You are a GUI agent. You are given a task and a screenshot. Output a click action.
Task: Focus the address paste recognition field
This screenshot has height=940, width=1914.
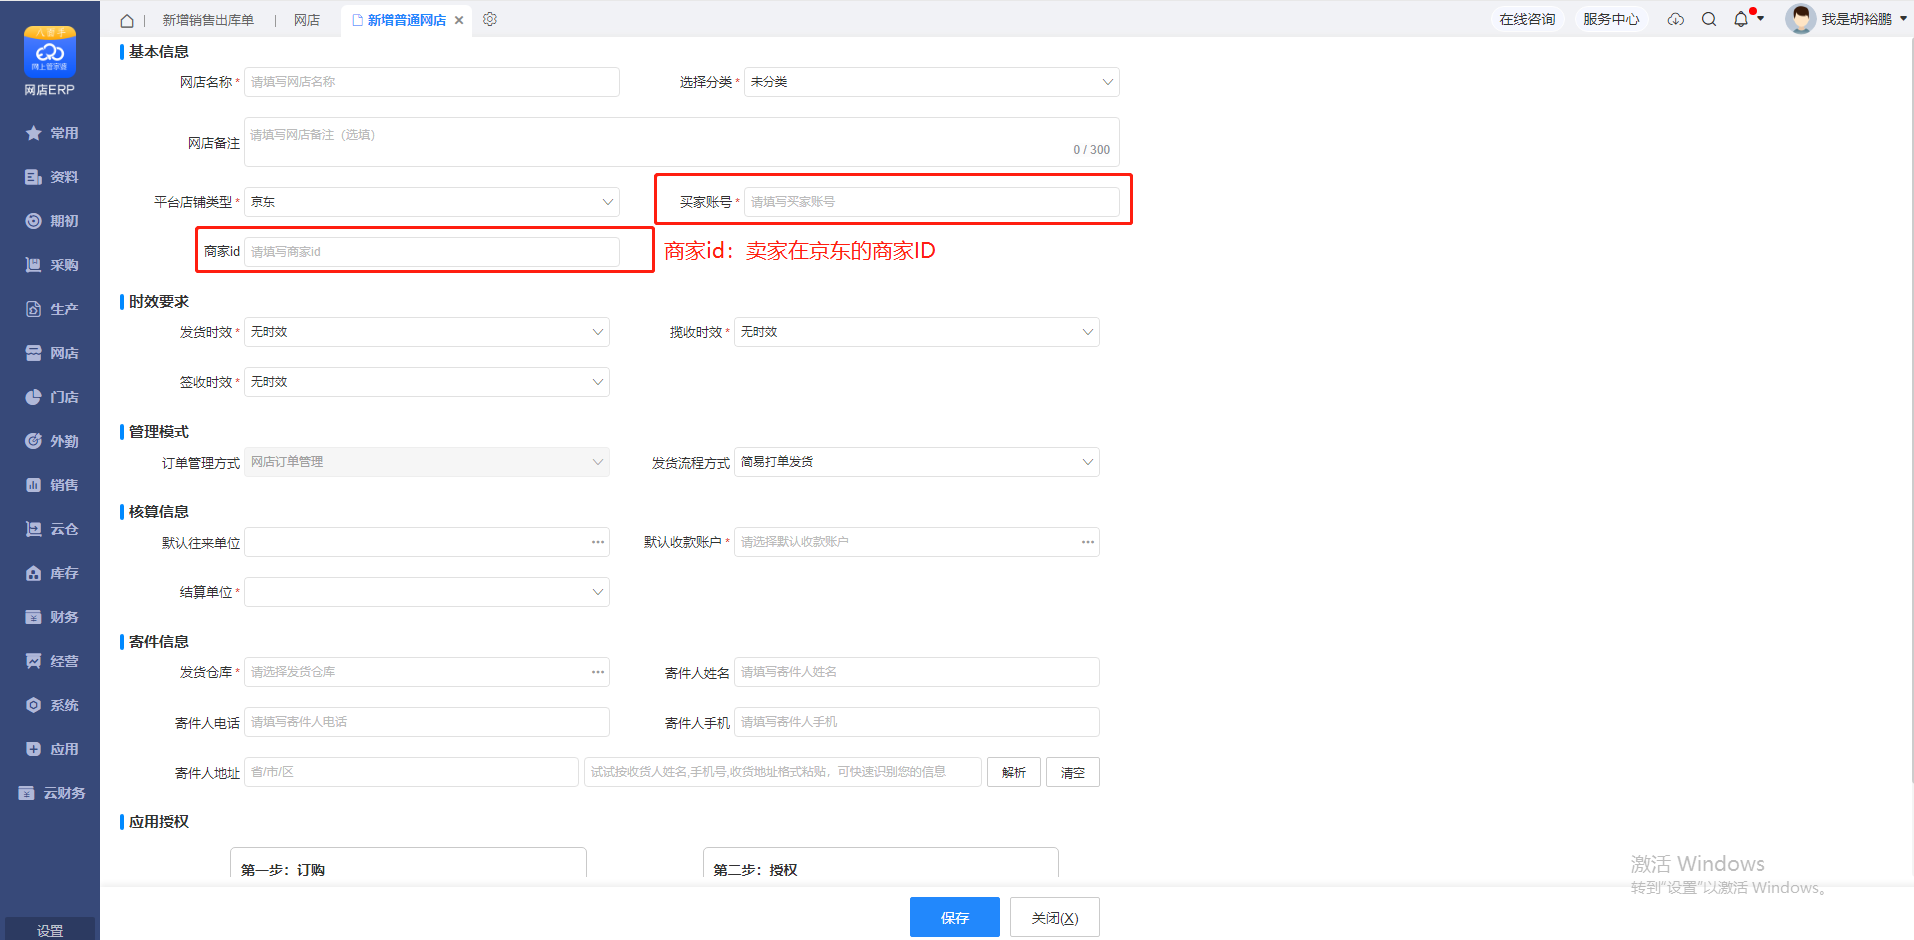click(783, 772)
